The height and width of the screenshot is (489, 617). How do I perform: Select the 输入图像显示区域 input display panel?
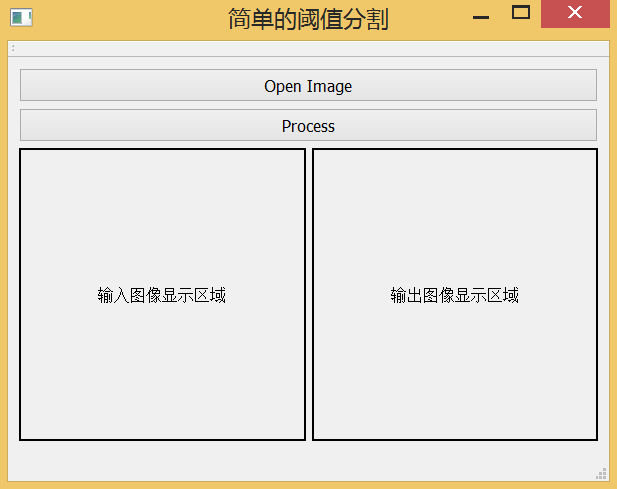click(163, 295)
